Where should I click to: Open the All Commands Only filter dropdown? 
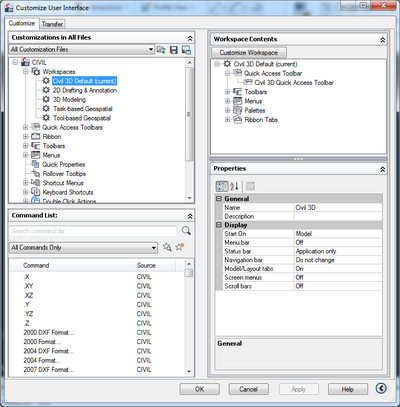click(153, 248)
